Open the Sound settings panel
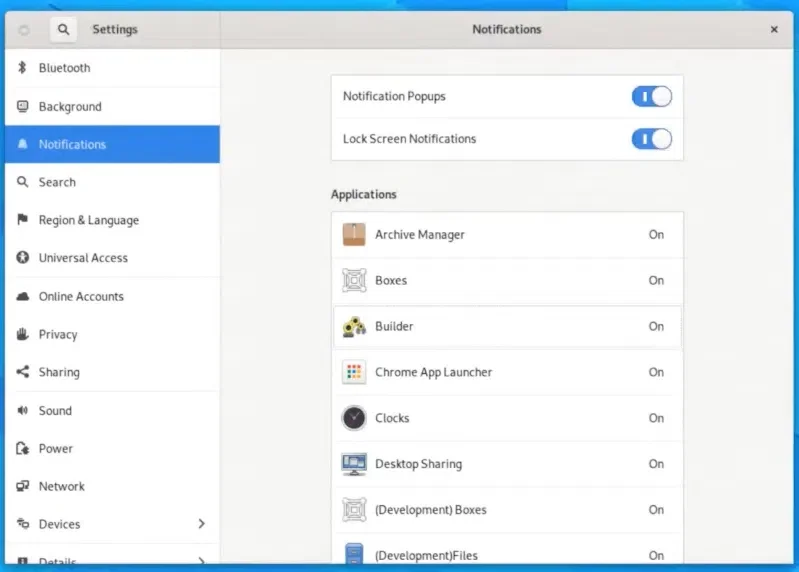Screen dimensions: 799x572 point(113,411)
